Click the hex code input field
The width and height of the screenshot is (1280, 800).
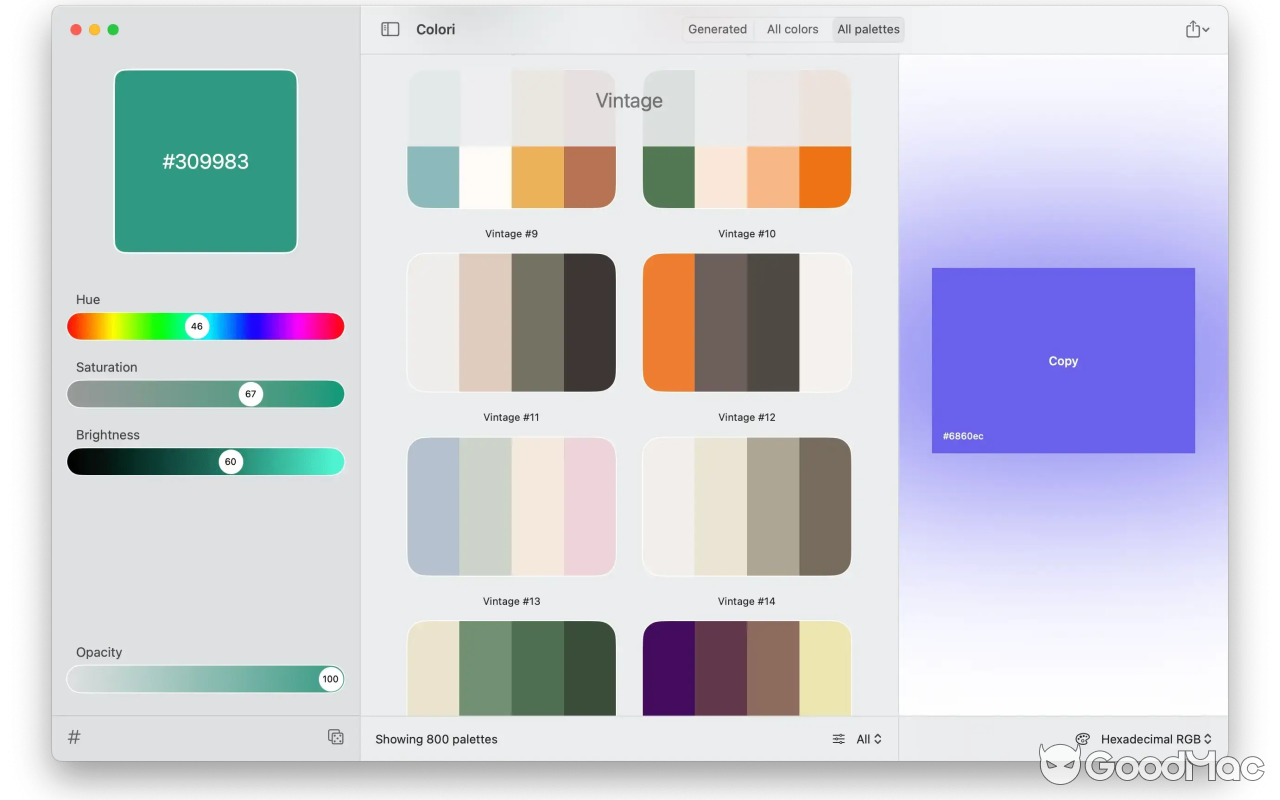click(180, 737)
